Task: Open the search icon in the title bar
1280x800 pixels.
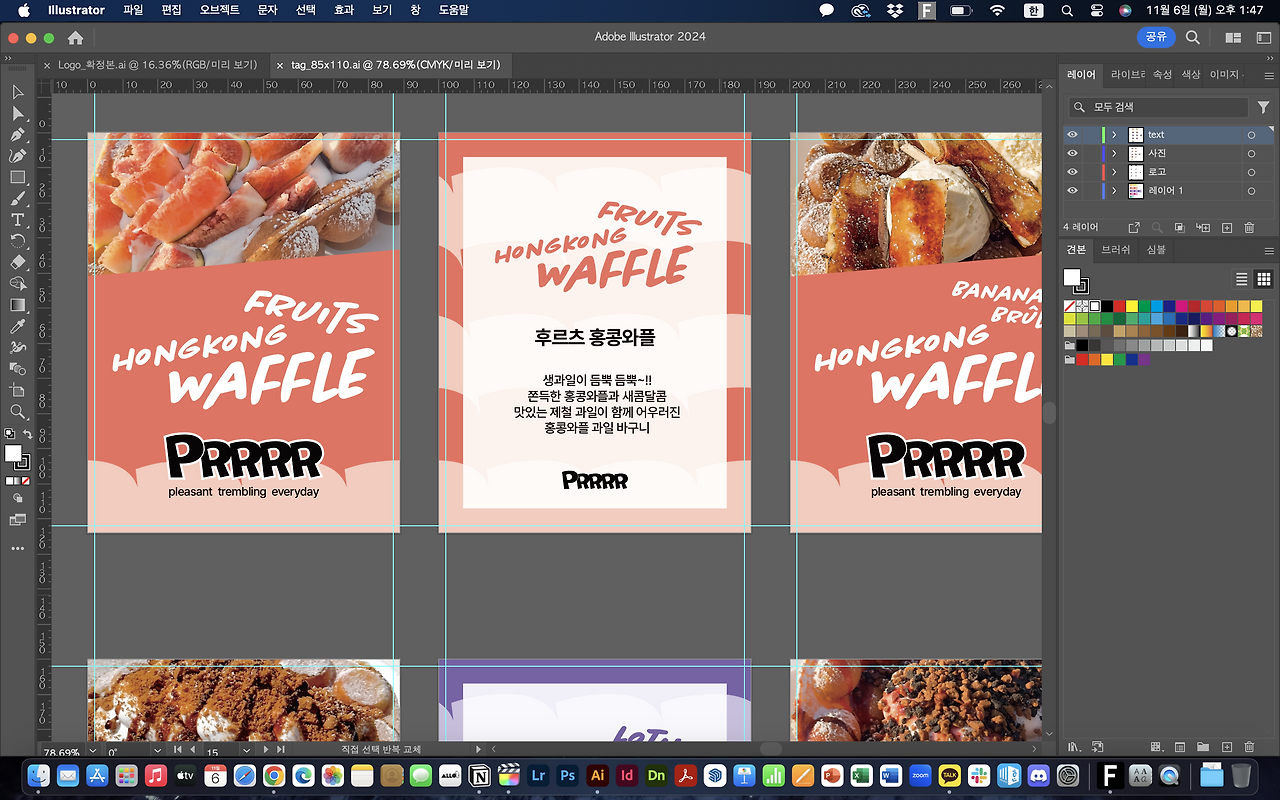Action: 1193,37
